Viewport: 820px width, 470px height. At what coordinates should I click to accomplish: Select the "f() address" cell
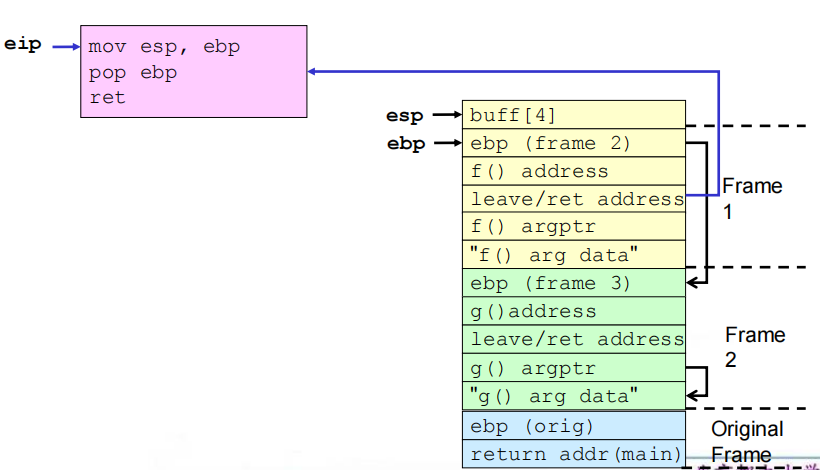(573, 171)
